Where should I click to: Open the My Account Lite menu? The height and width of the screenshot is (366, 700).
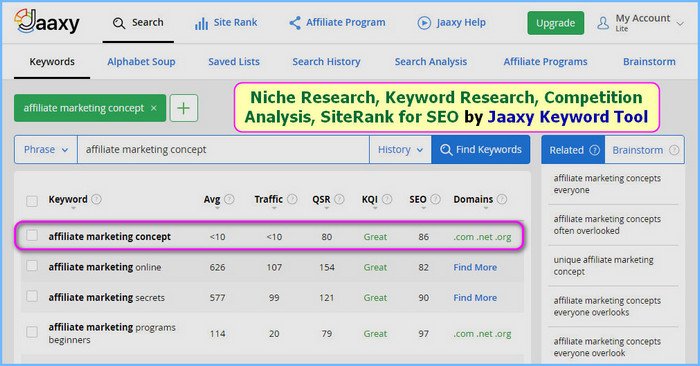pyautogui.click(x=640, y=23)
